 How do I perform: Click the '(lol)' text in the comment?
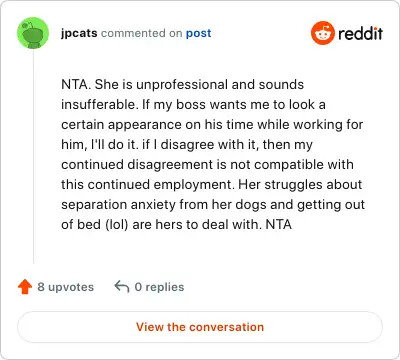(x=117, y=224)
